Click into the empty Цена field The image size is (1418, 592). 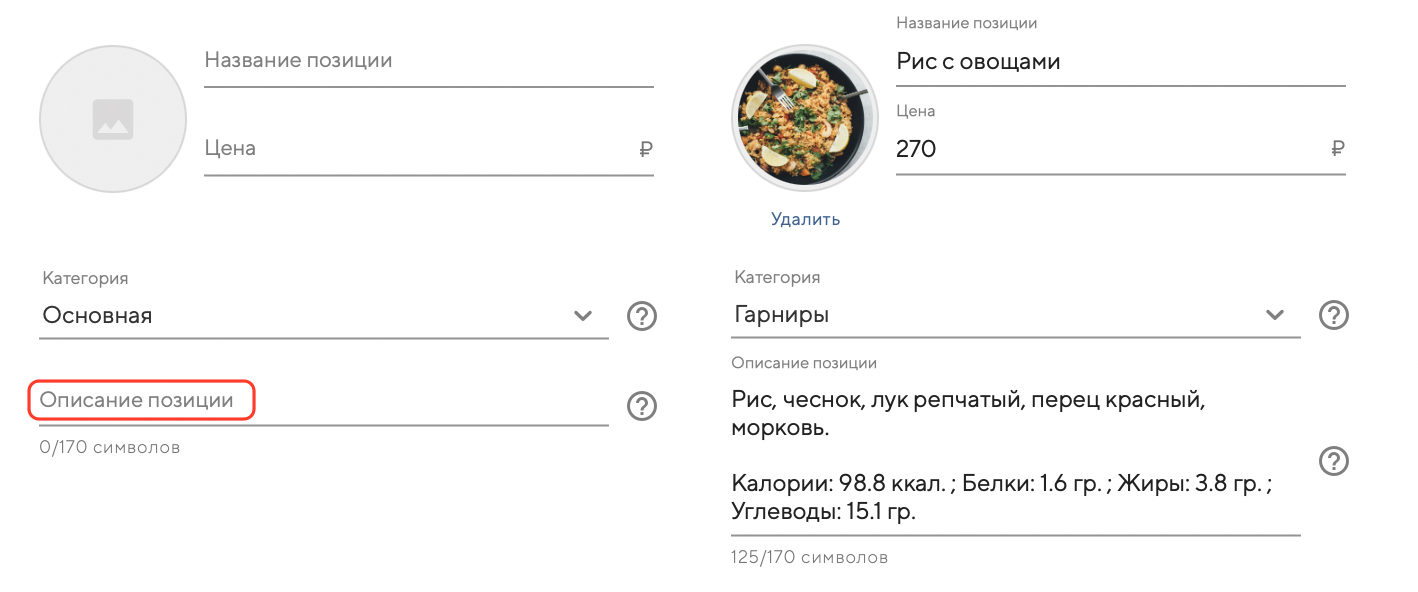pos(418,149)
